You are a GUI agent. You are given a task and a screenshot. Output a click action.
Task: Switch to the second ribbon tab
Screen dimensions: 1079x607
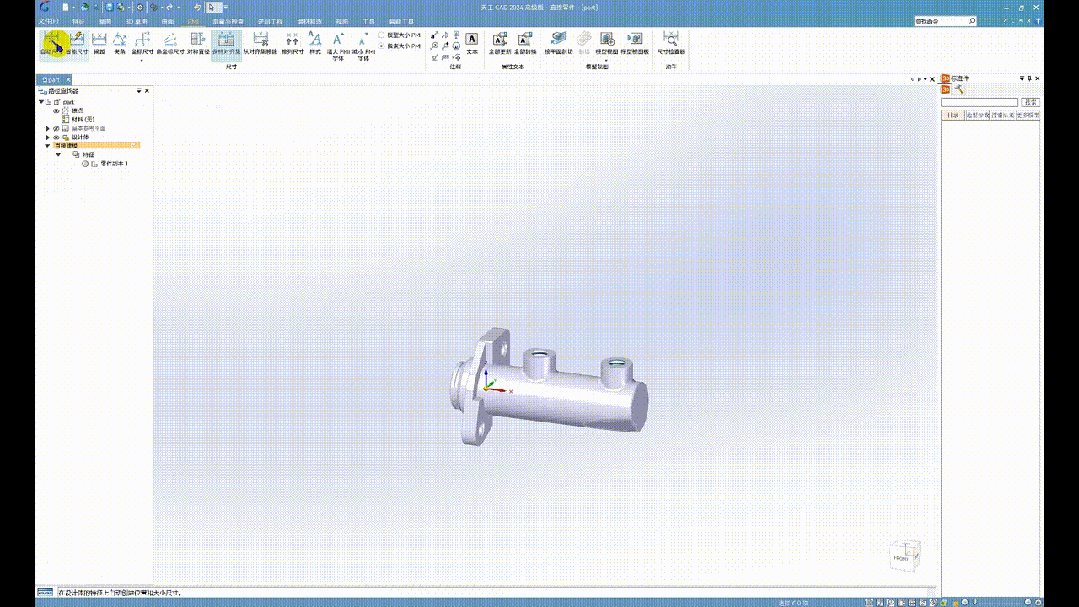[79, 21]
